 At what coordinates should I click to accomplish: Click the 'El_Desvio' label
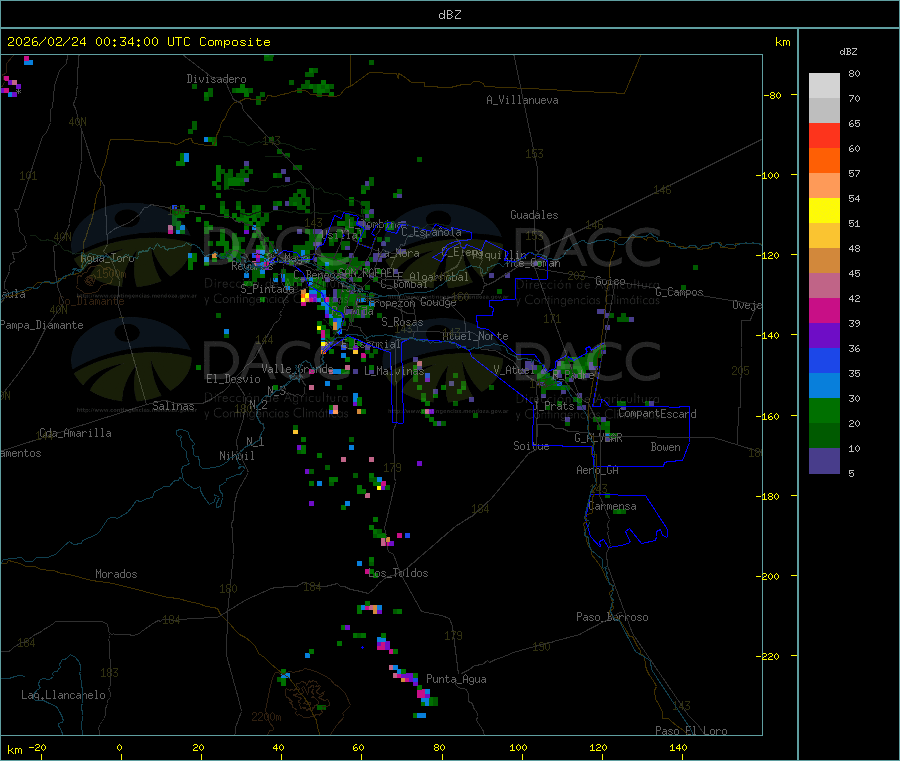[234, 379]
